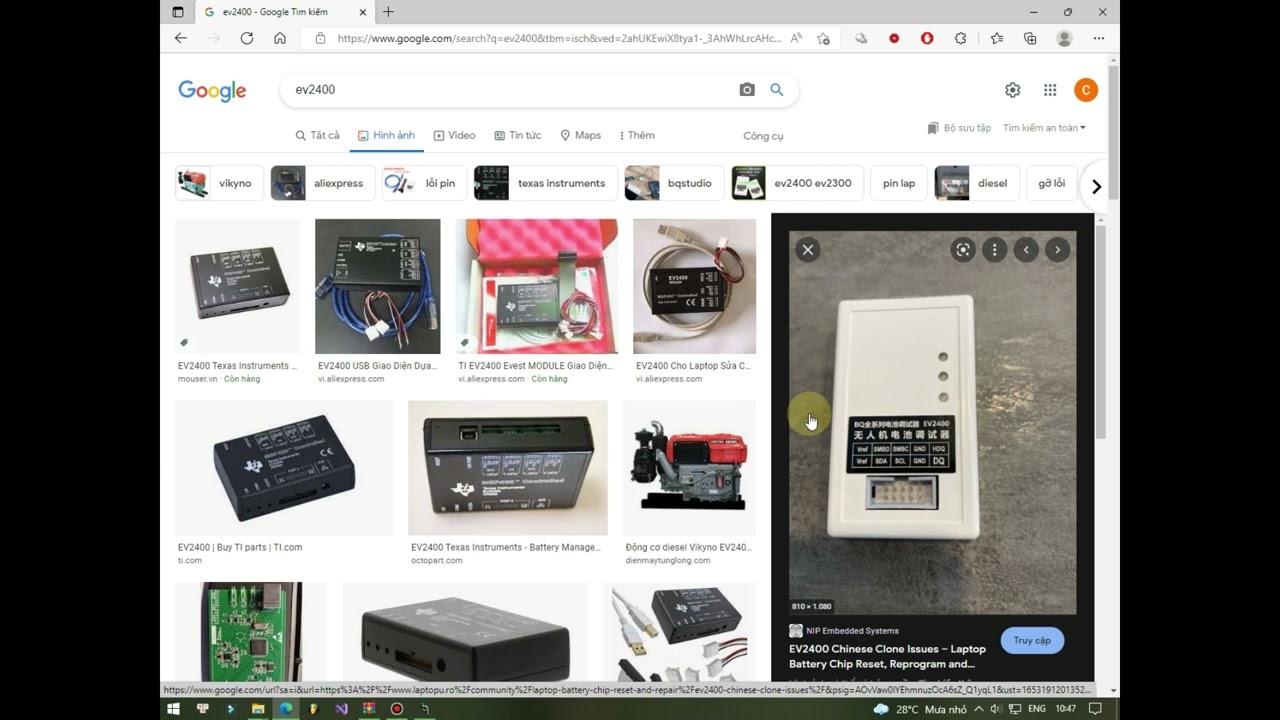Screen dimensions: 1280x720
Task: Go to browser home icon
Action: [280, 38]
